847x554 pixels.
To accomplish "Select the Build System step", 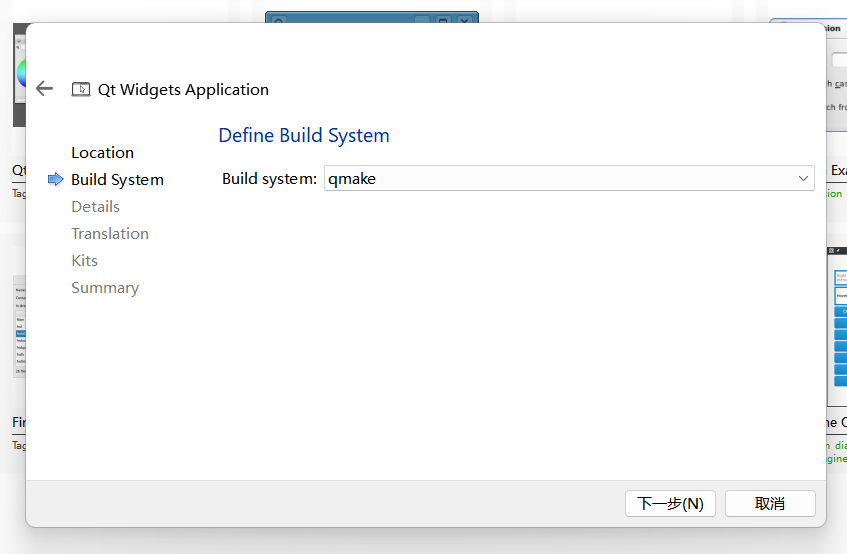I will pyautogui.click(x=117, y=180).
